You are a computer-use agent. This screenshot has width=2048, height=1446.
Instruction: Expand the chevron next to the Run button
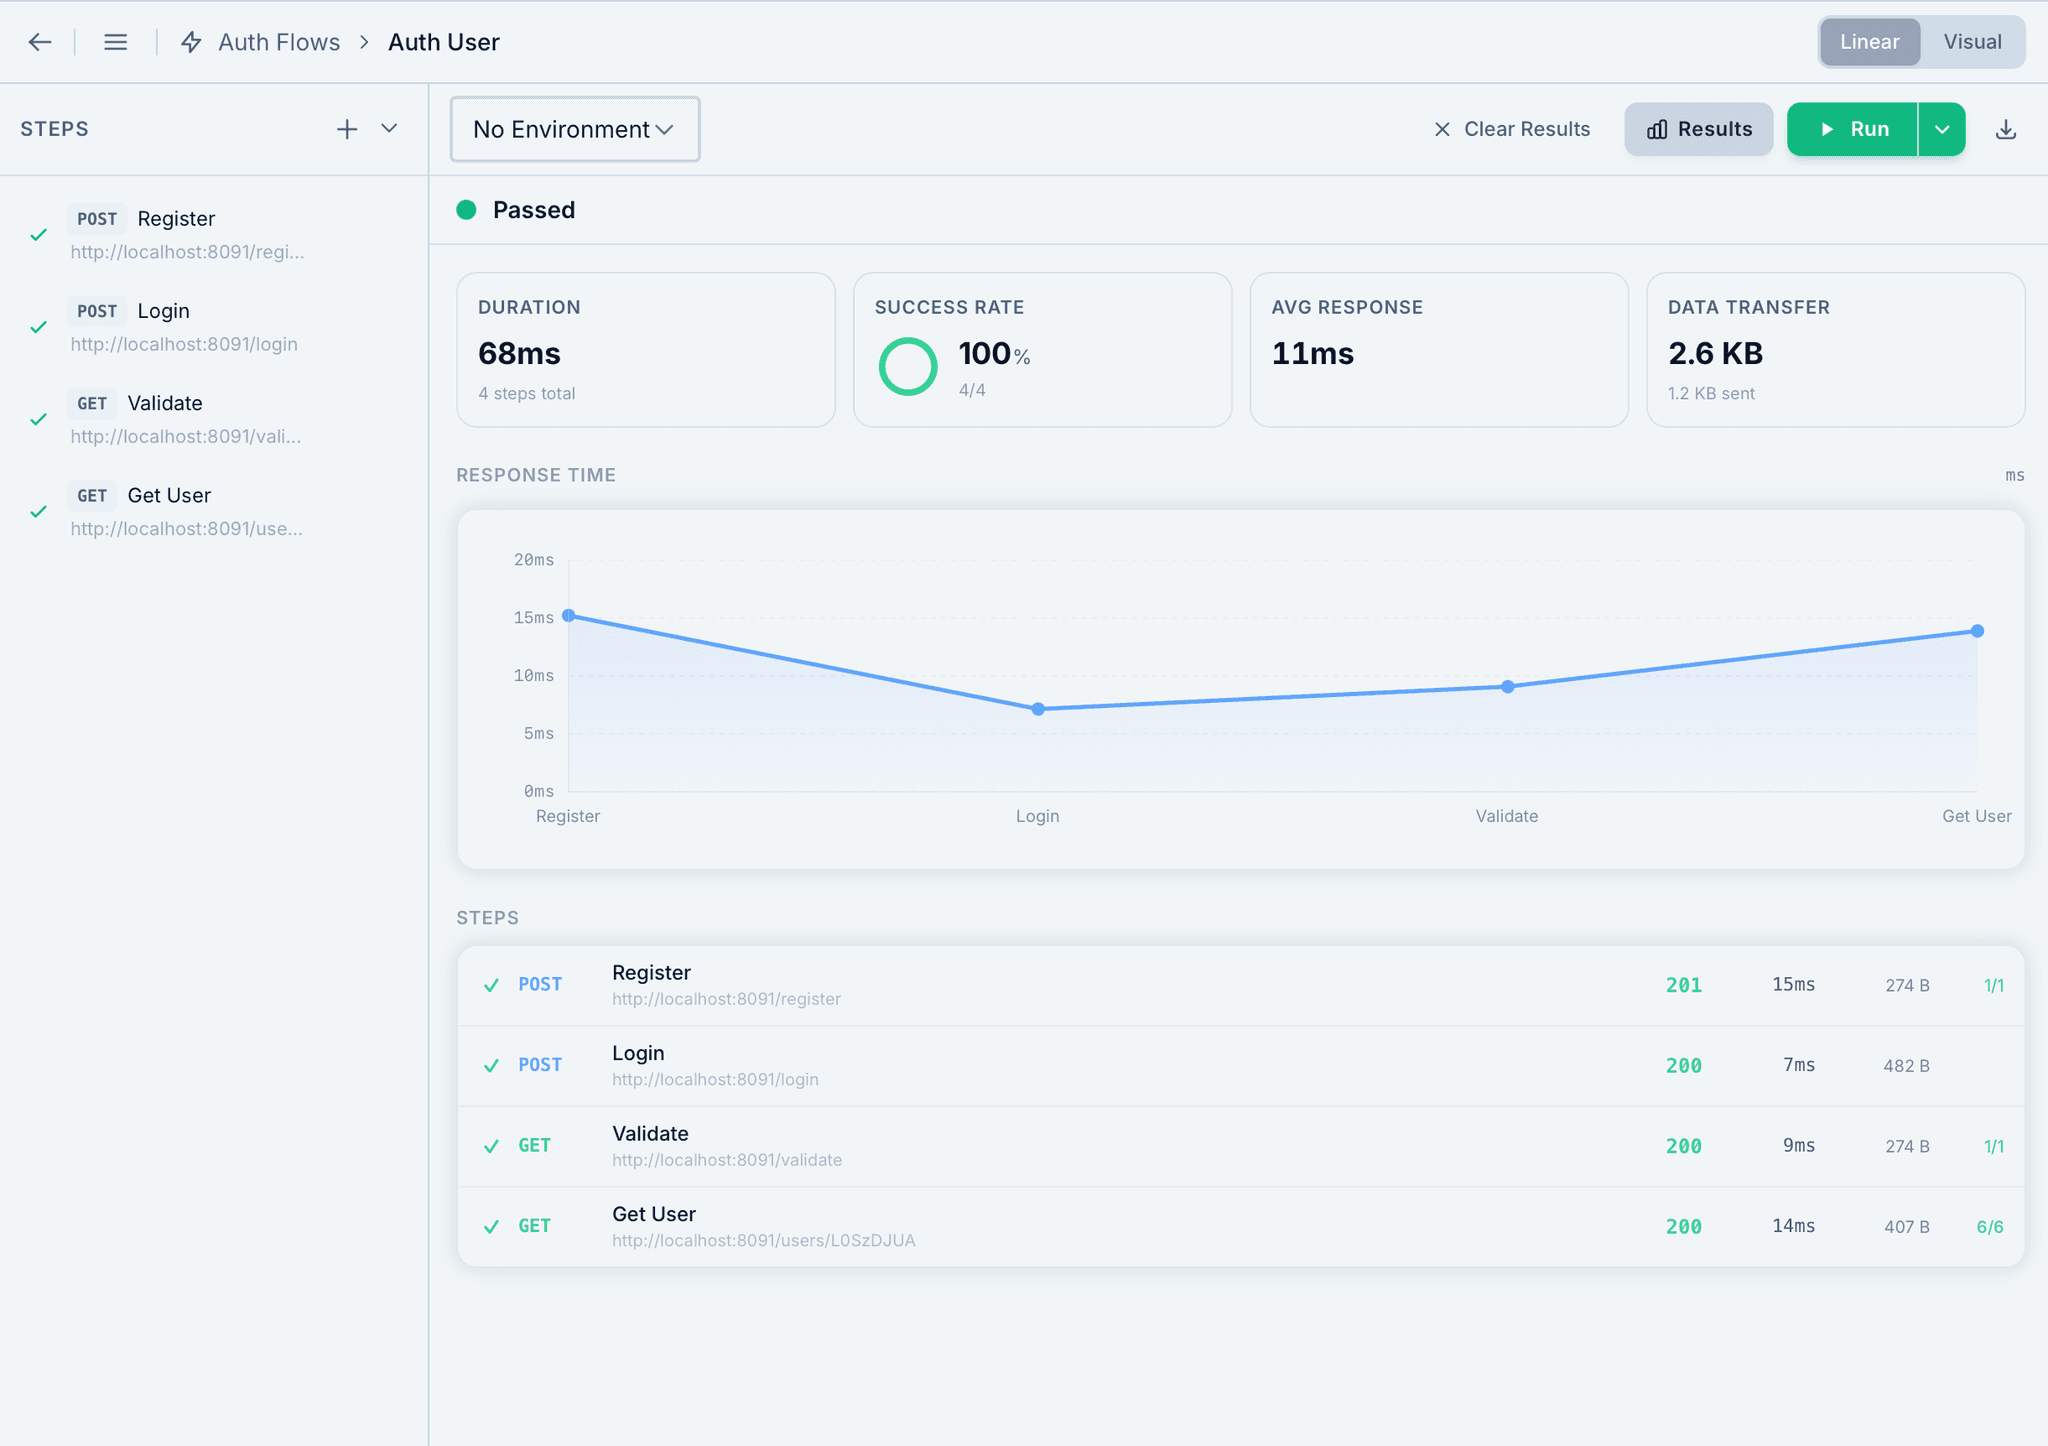pyautogui.click(x=1943, y=129)
